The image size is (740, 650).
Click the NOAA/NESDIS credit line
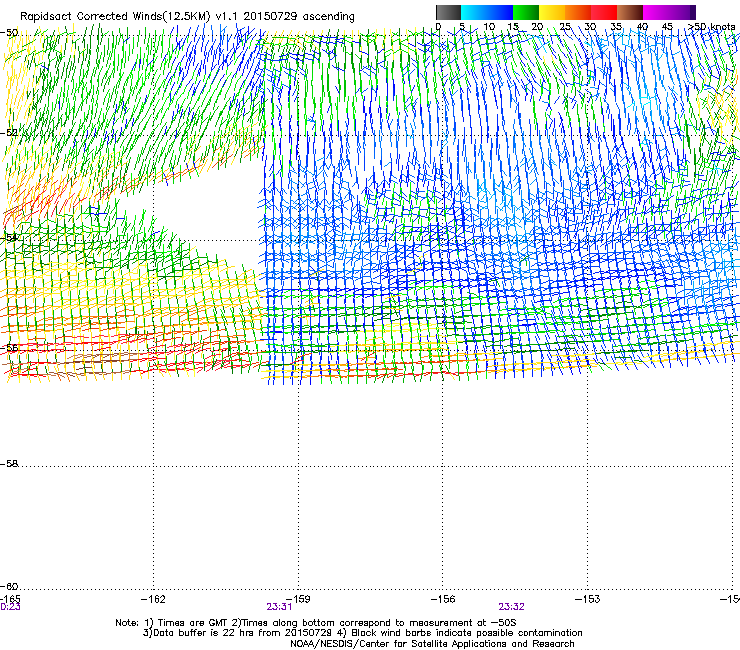point(432,644)
